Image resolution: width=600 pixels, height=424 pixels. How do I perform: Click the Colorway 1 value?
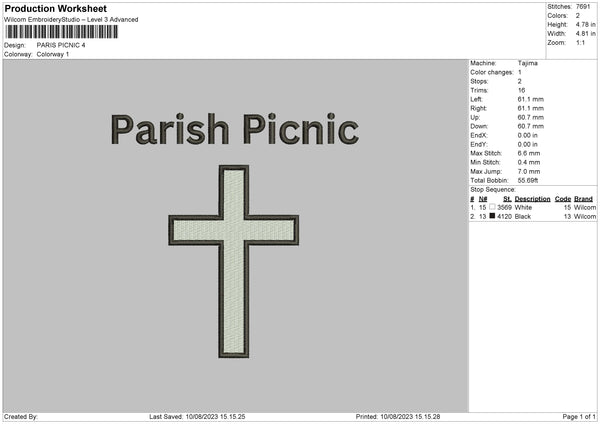pos(53,54)
